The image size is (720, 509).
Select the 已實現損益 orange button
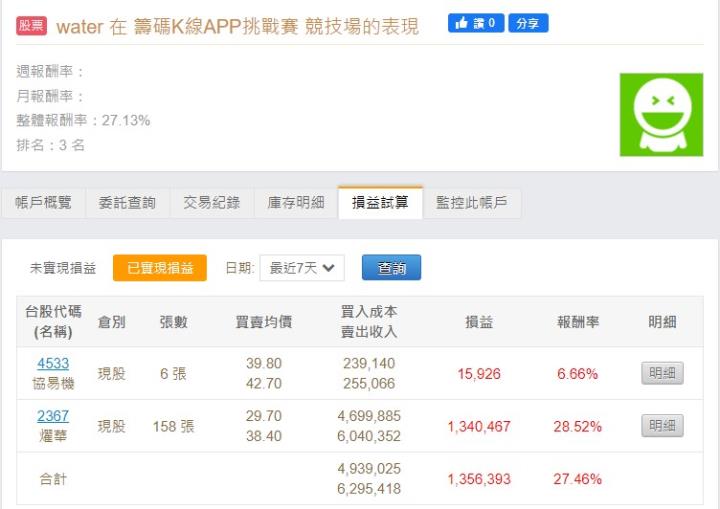160,268
